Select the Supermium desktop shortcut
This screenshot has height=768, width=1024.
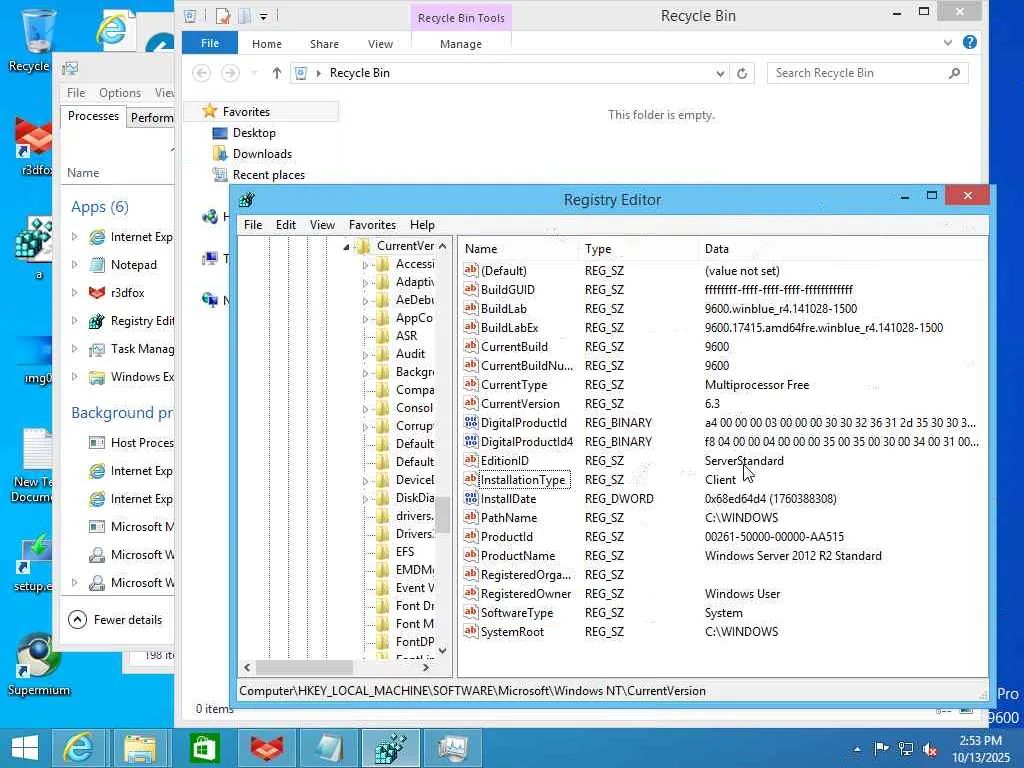pos(39,665)
